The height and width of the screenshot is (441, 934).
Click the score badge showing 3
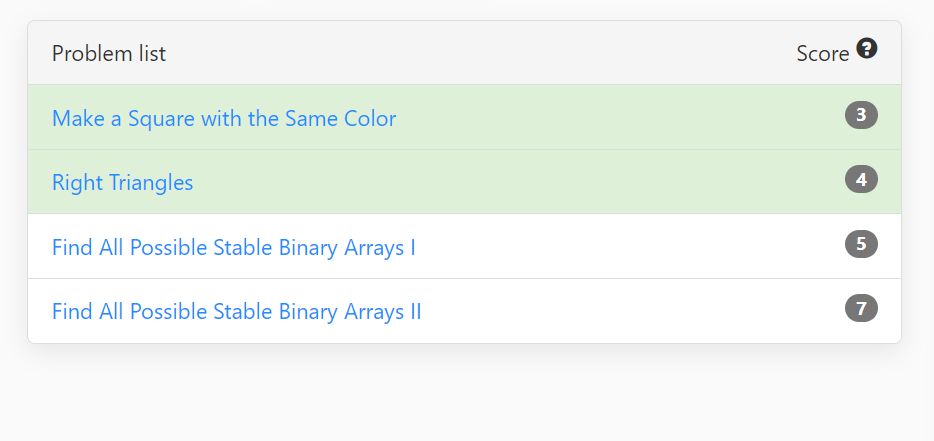pos(861,115)
